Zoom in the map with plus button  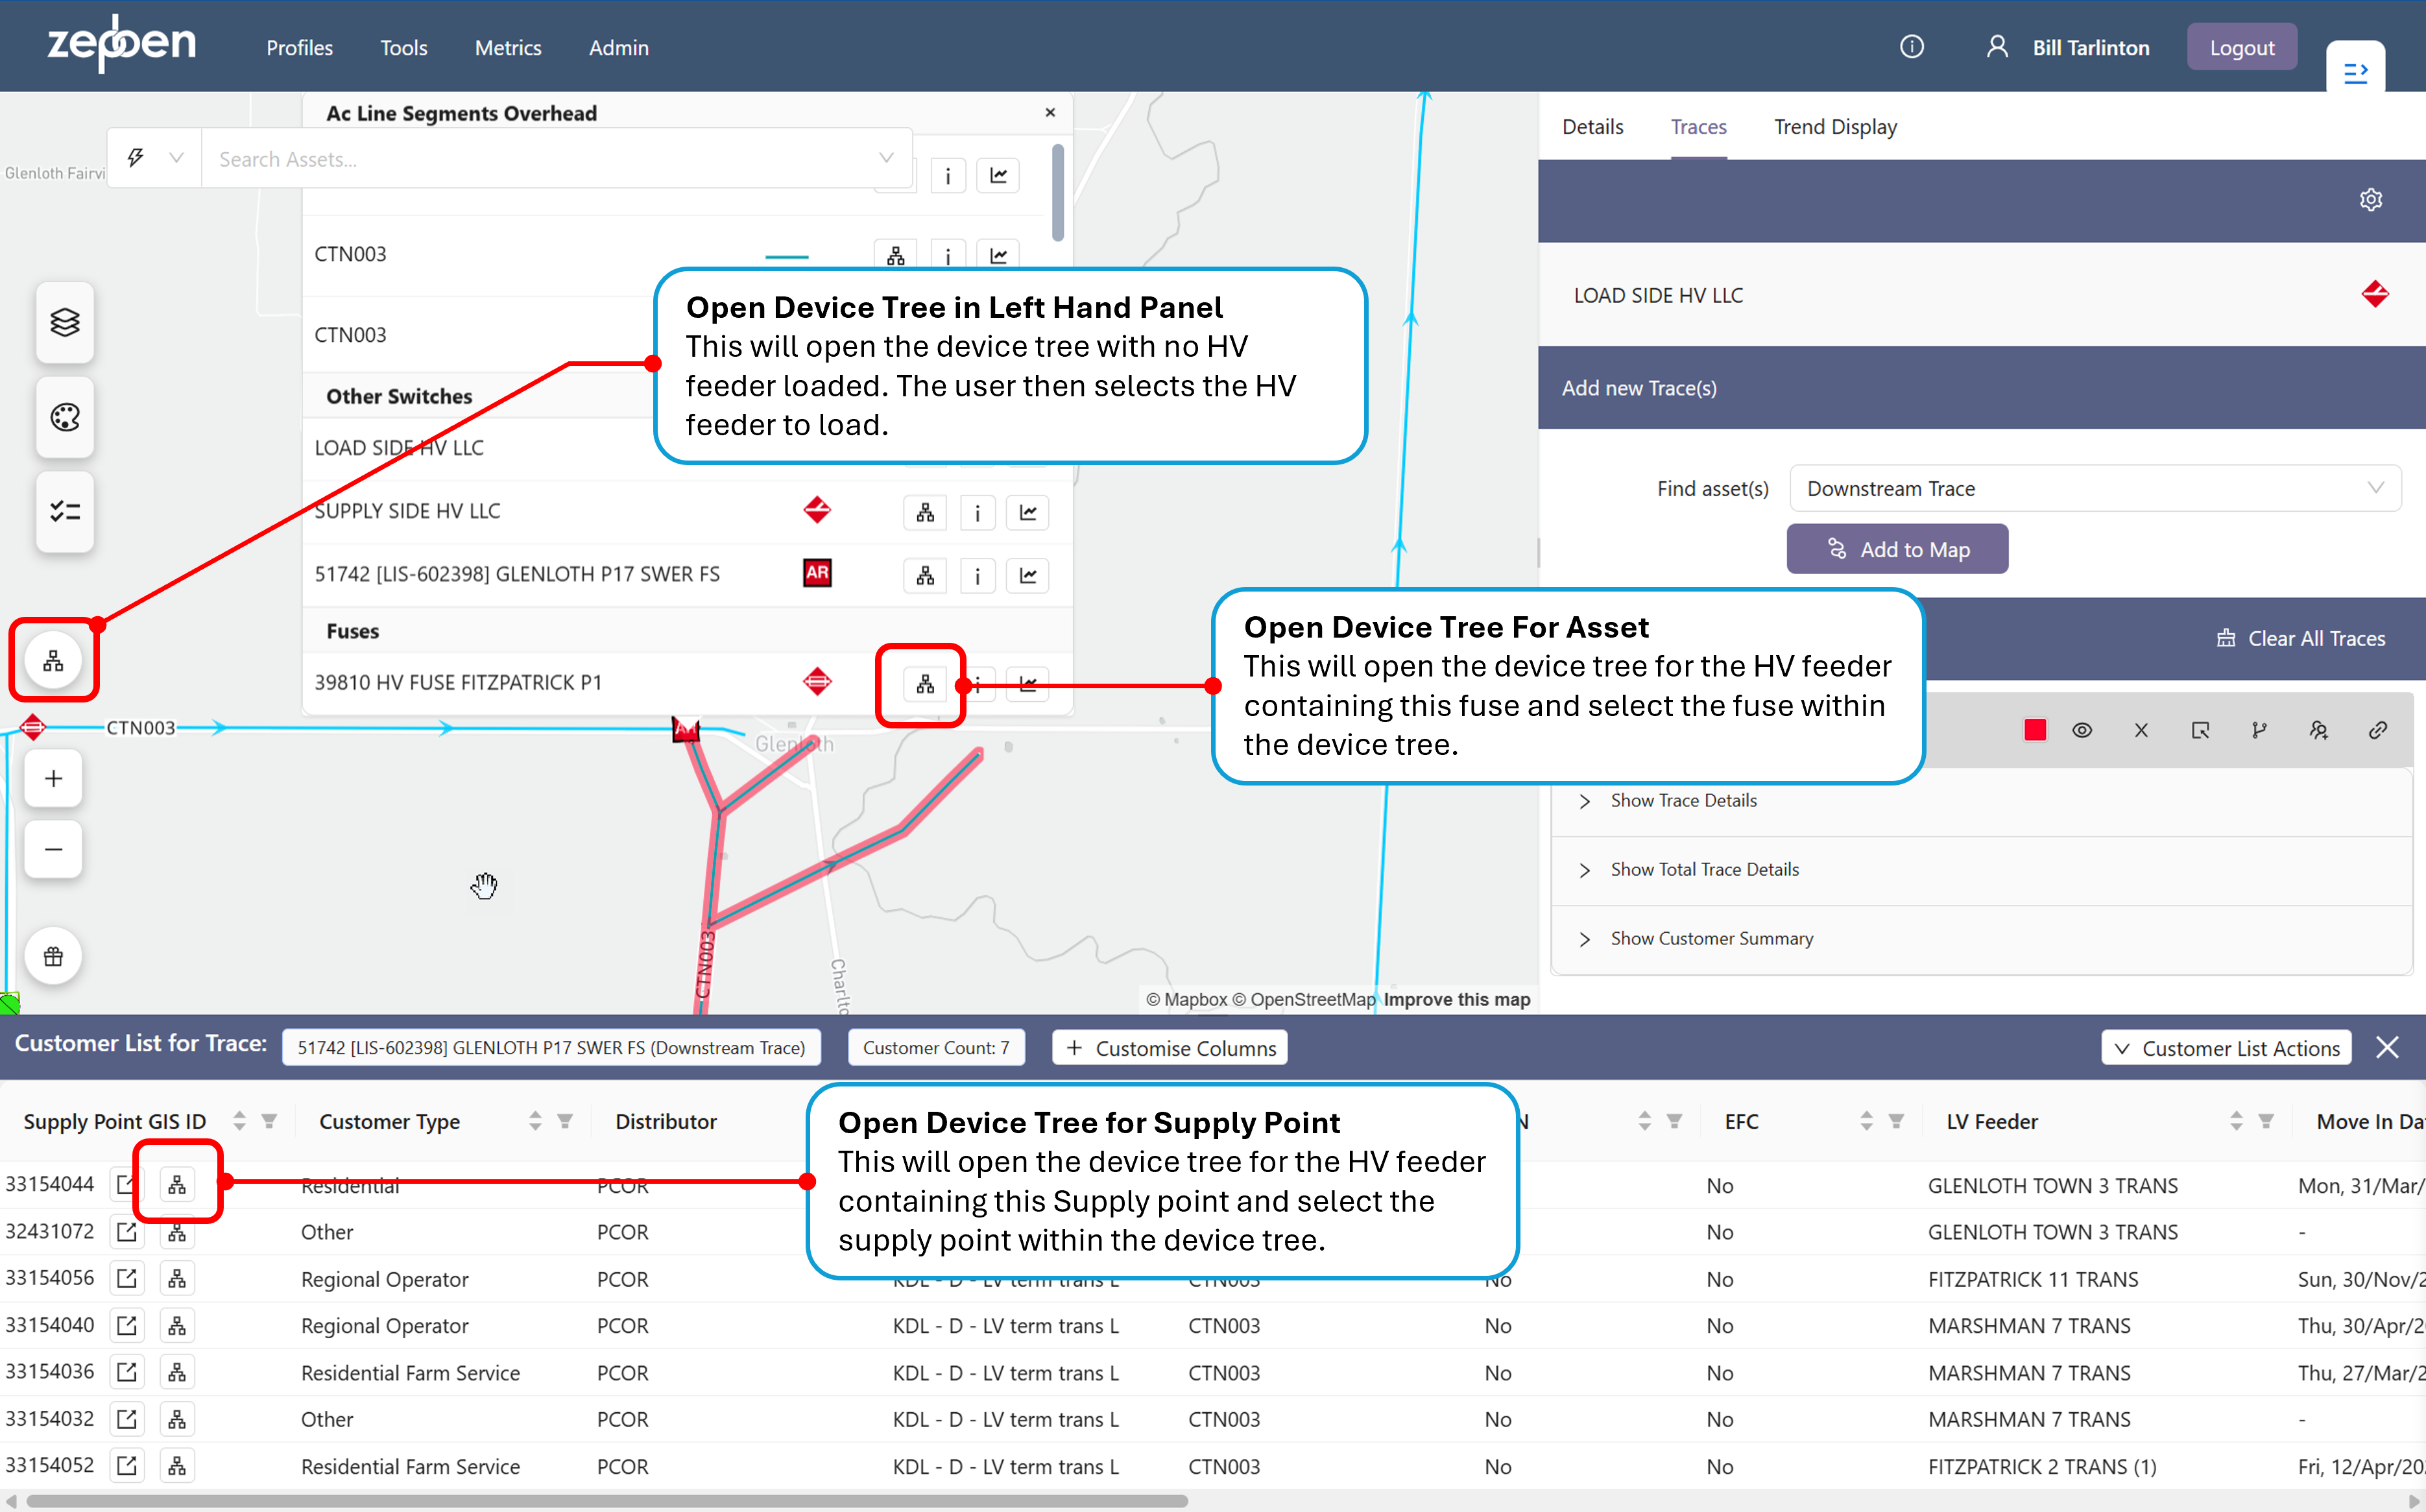point(53,778)
